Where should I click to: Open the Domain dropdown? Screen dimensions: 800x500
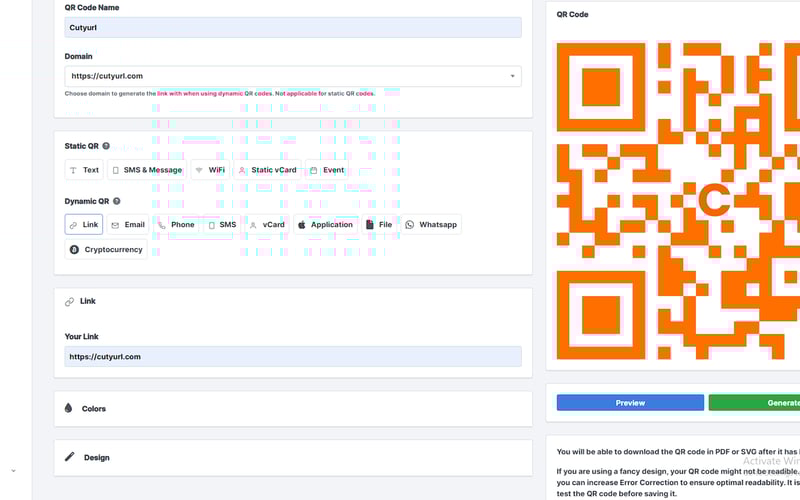(x=293, y=76)
